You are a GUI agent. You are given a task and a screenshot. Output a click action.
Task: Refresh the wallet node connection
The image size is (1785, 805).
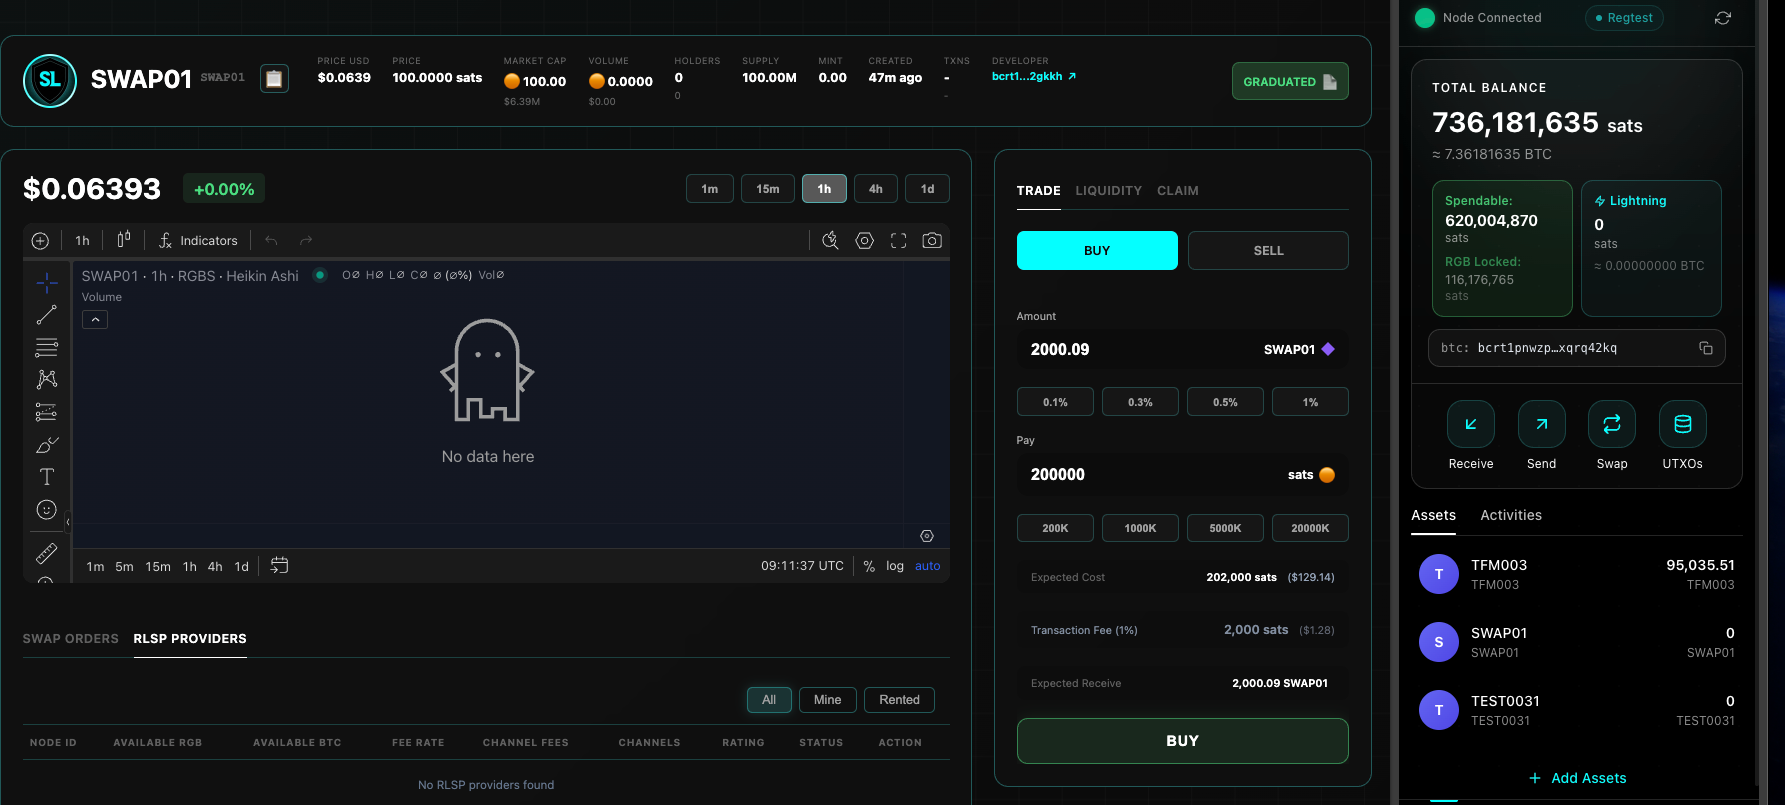click(1723, 18)
